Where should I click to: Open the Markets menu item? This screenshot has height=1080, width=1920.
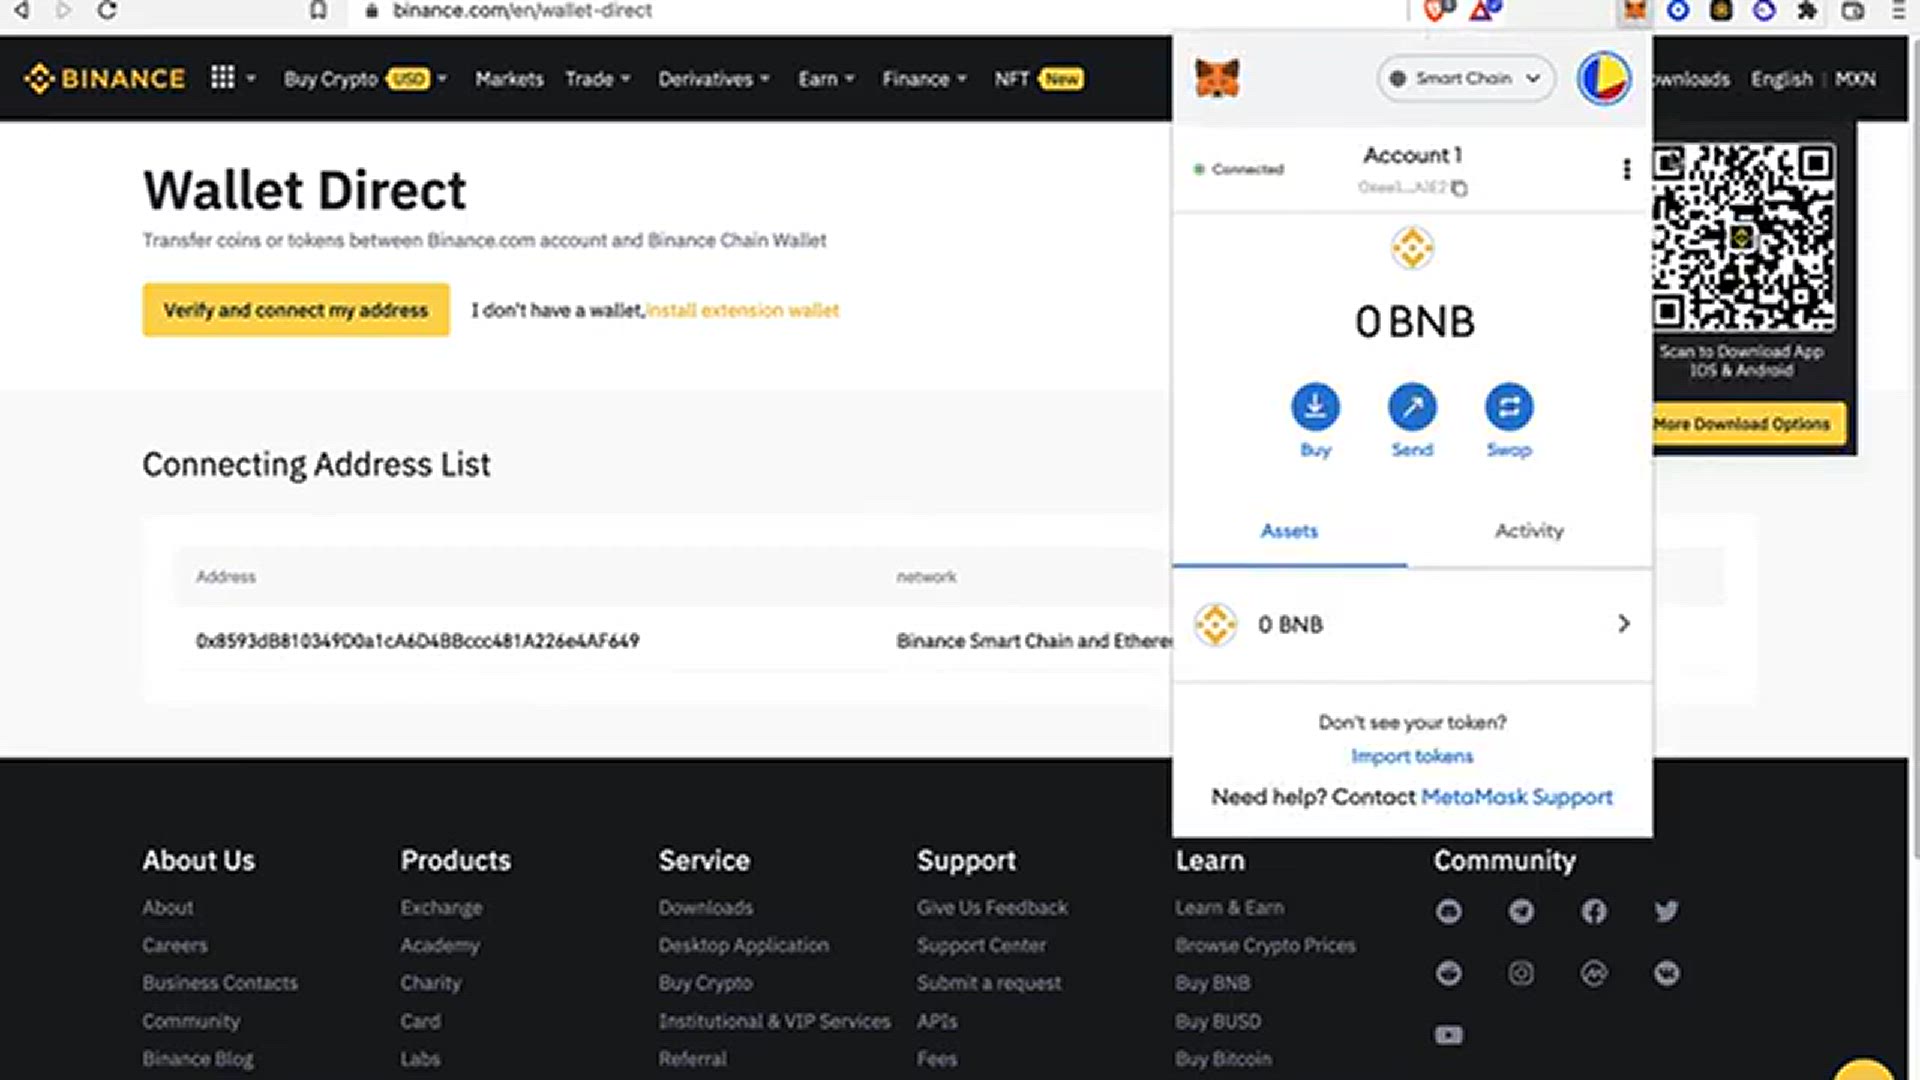509,78
